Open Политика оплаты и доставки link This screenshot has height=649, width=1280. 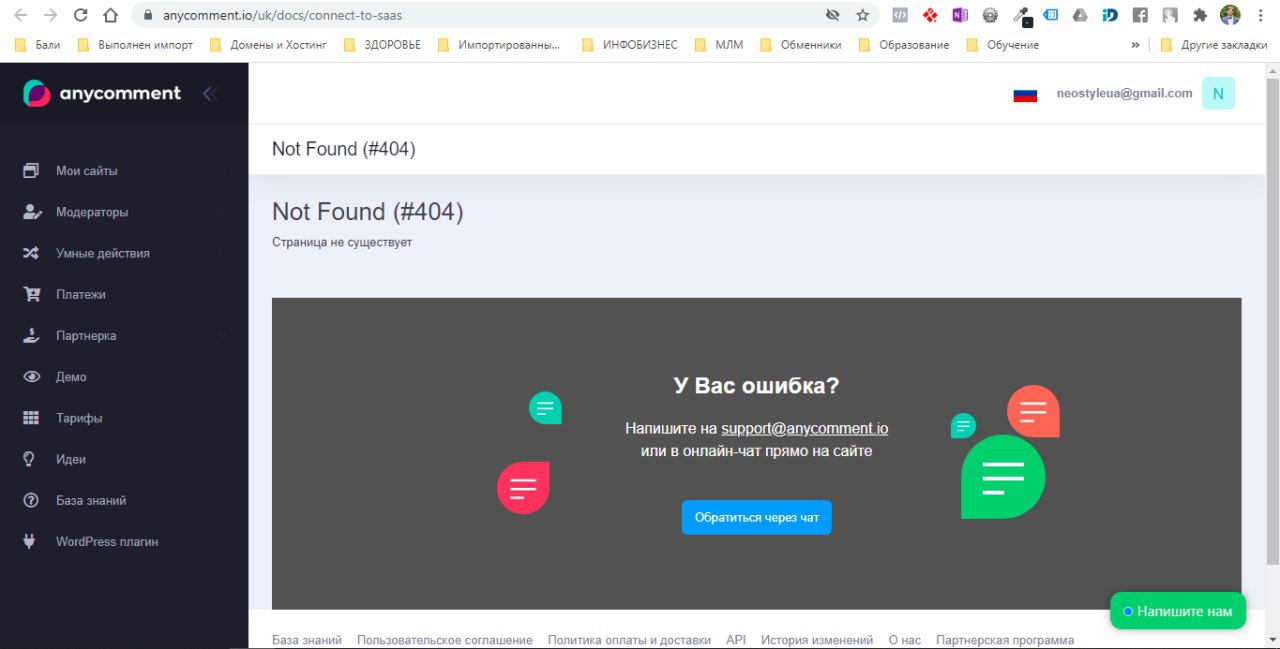point(629,640)
